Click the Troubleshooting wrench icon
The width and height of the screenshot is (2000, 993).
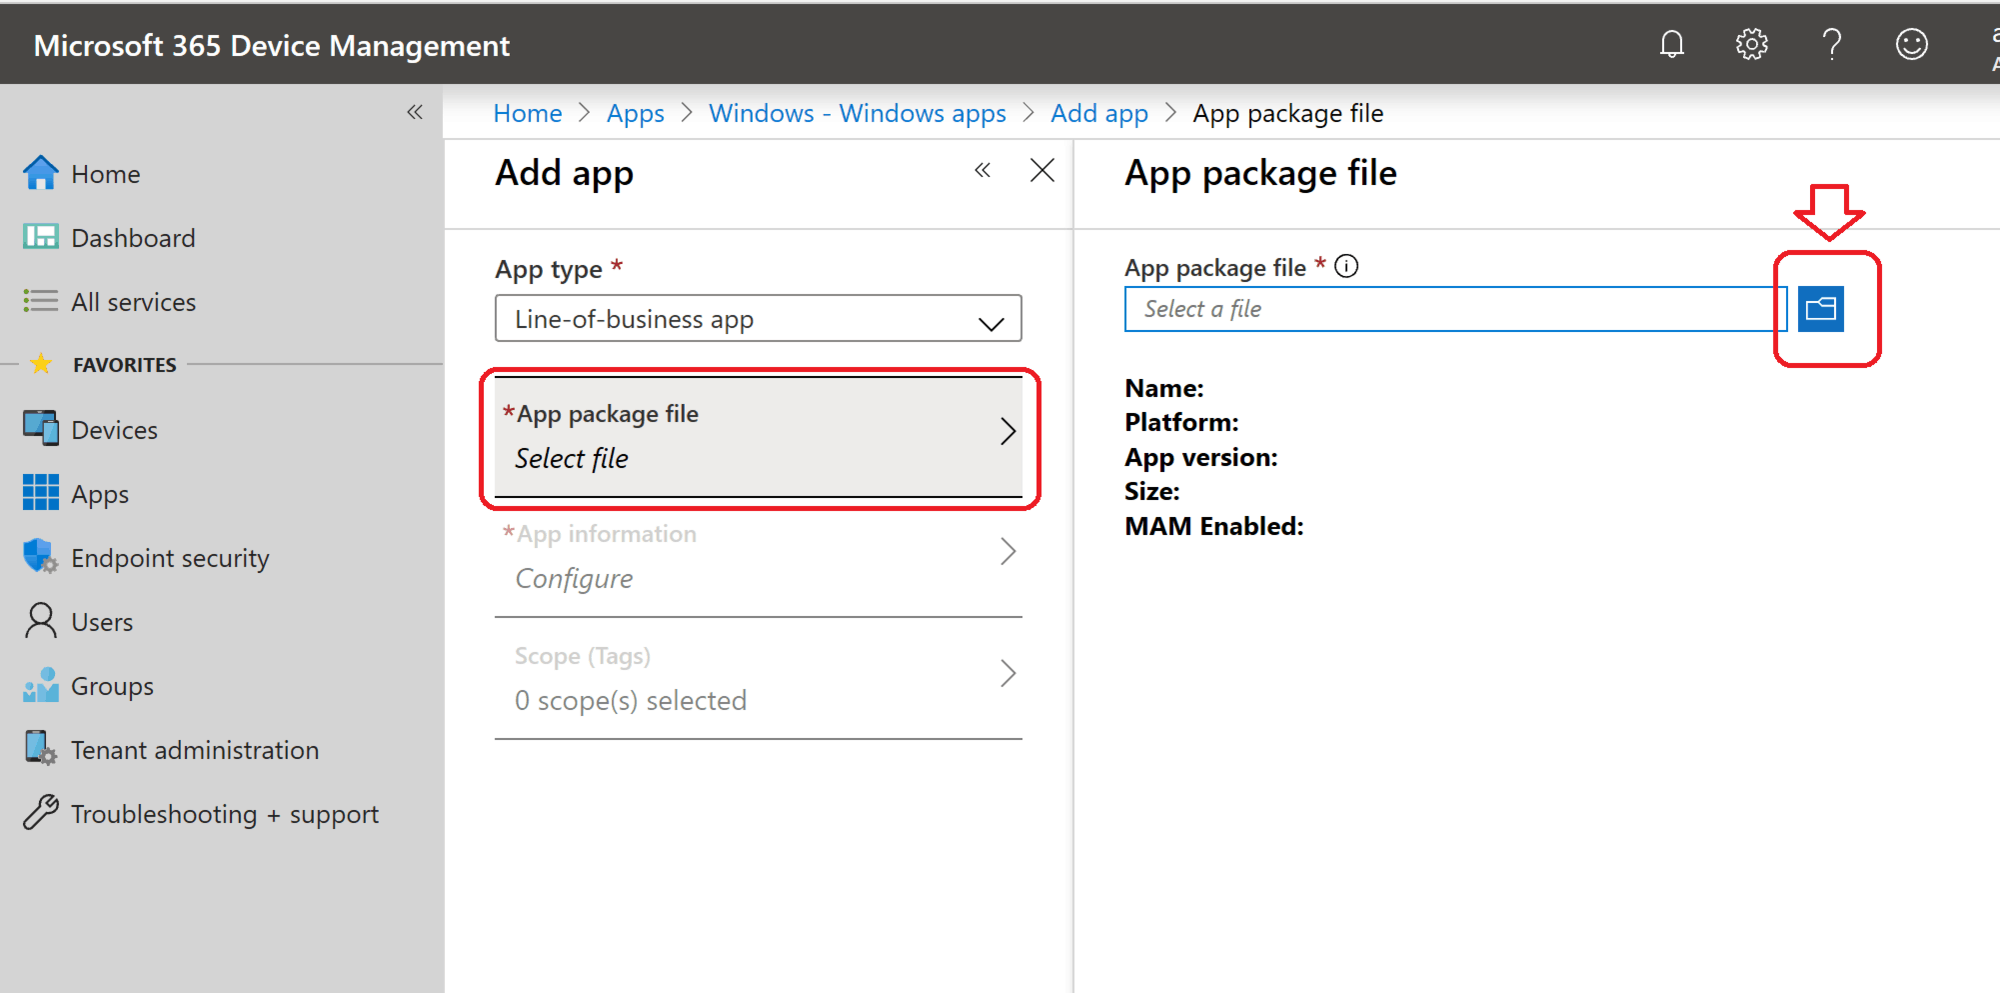[x=41, y=813]
